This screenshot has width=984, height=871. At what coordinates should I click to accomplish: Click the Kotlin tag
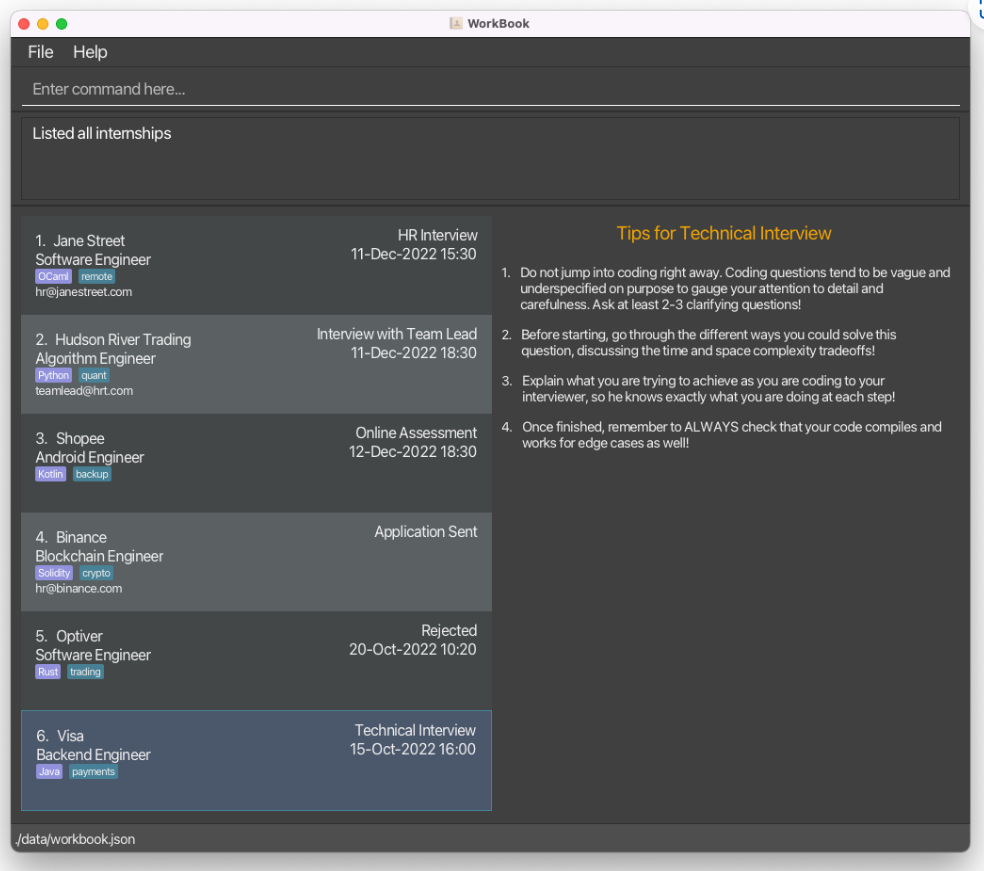click(x=50, y=474)
